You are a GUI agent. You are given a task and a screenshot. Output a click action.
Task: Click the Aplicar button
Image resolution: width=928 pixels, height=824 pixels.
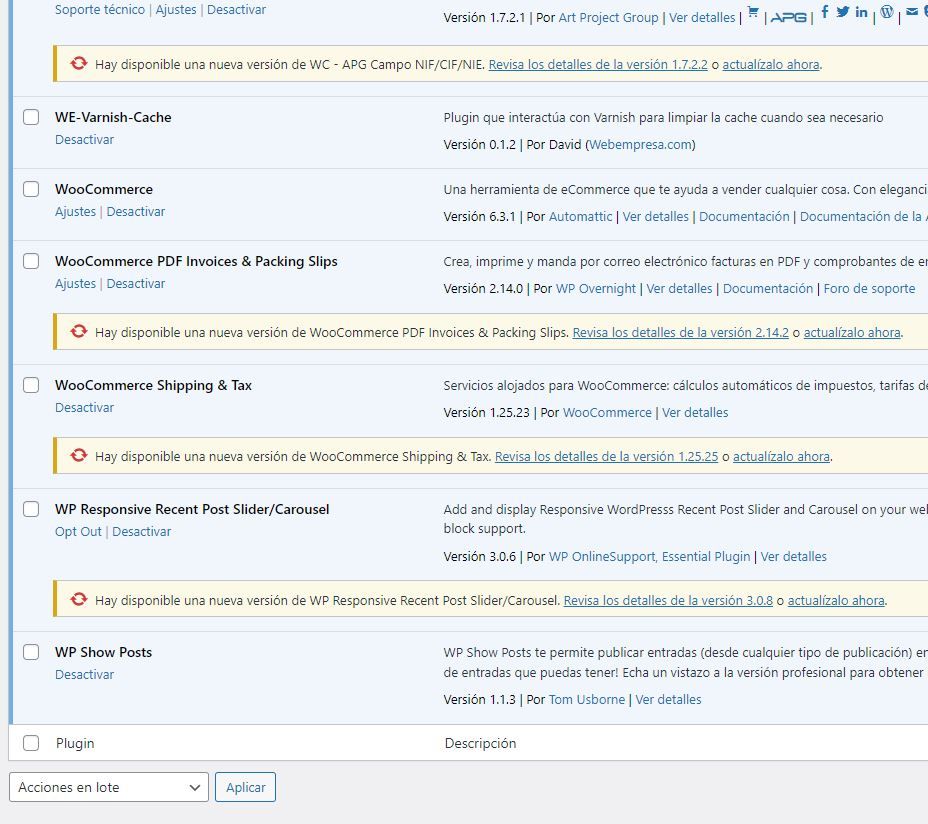(246, 787)
